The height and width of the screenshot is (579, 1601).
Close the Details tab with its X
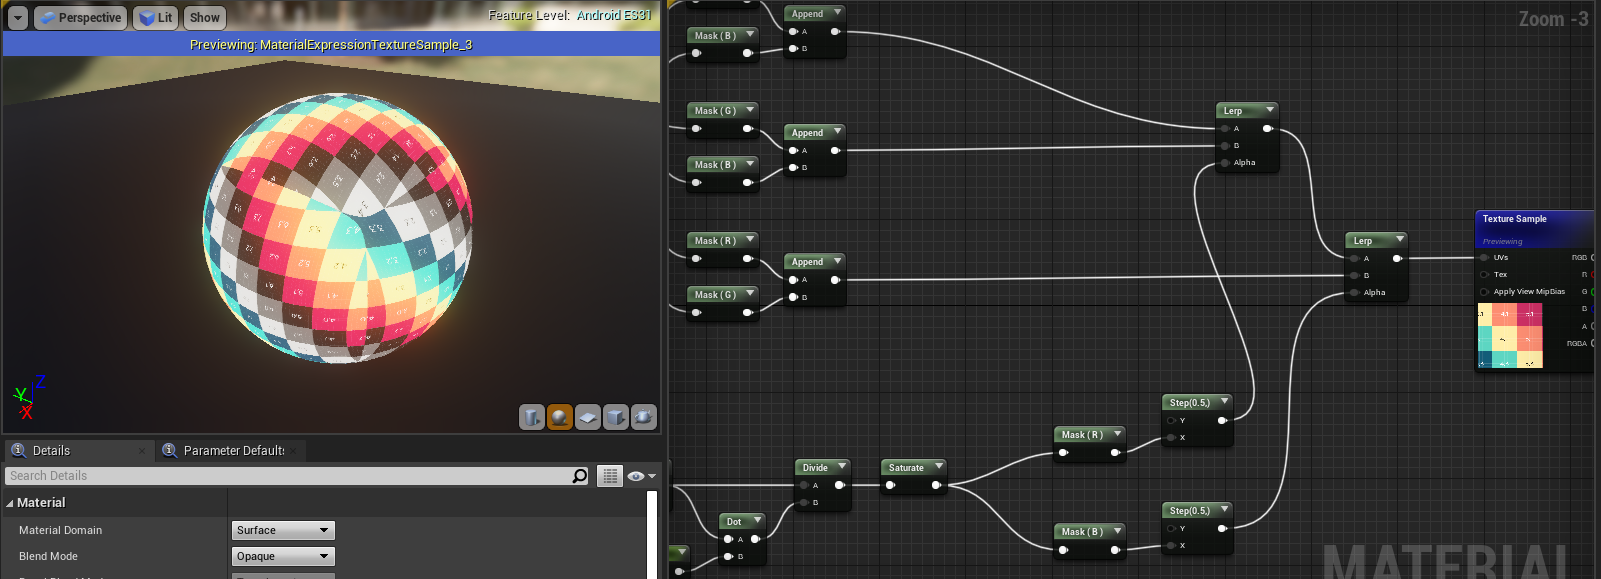pos(142,451)
